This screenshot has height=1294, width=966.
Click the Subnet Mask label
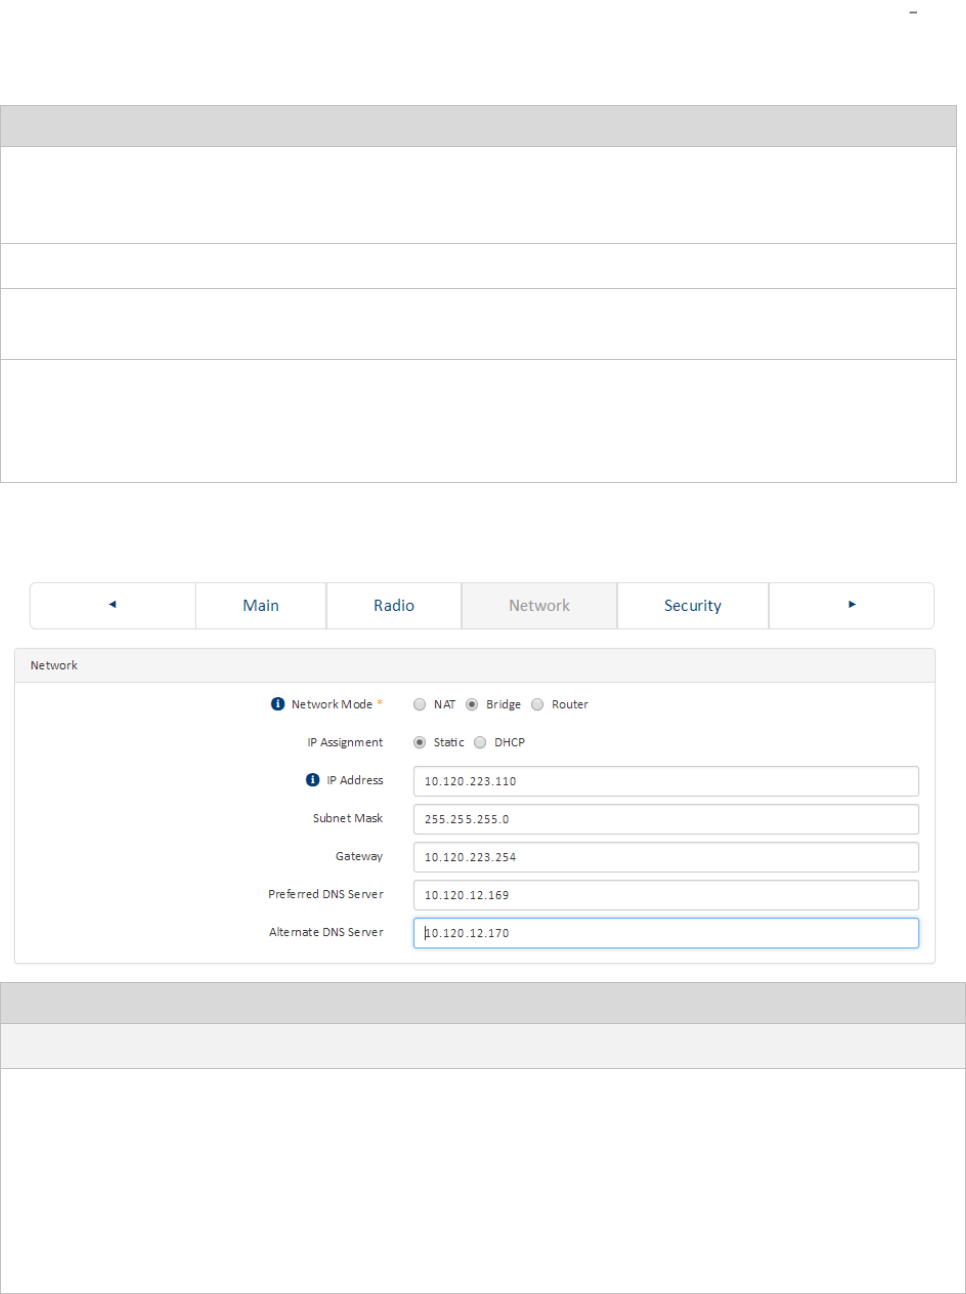(348, 819)
